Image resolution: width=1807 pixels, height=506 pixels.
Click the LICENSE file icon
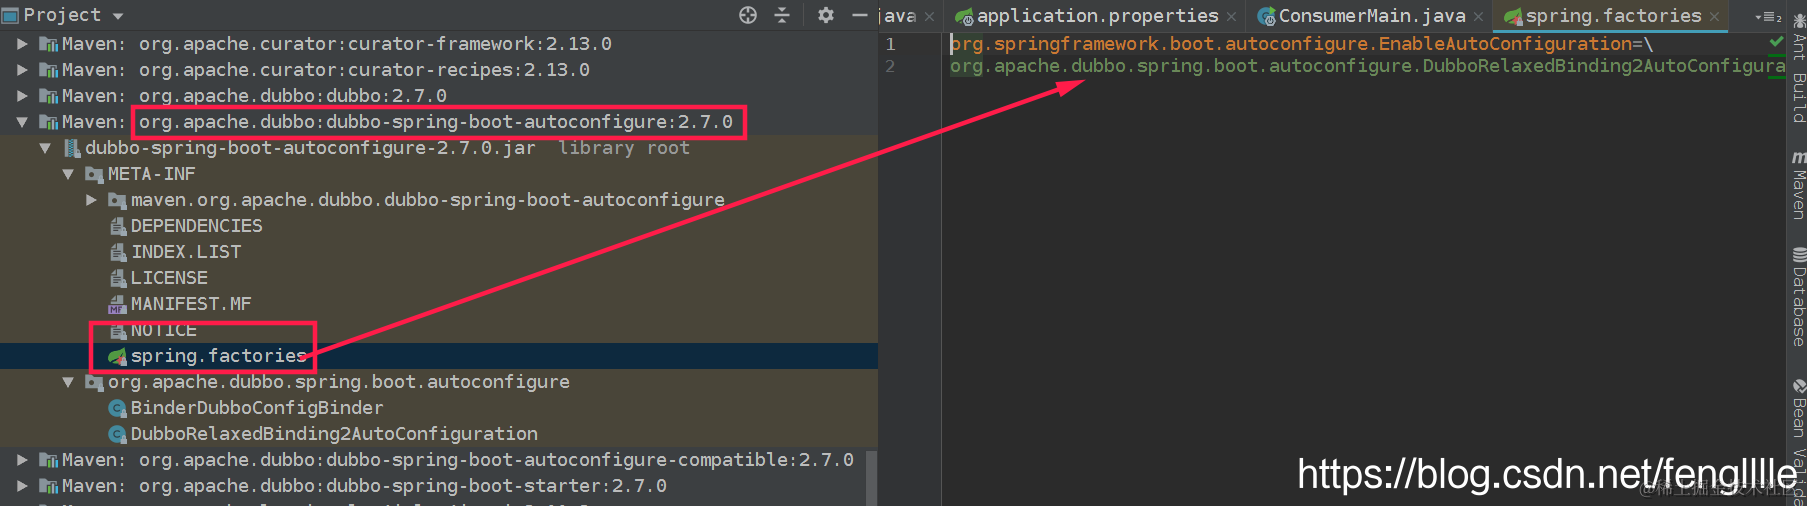coord(118,278)
